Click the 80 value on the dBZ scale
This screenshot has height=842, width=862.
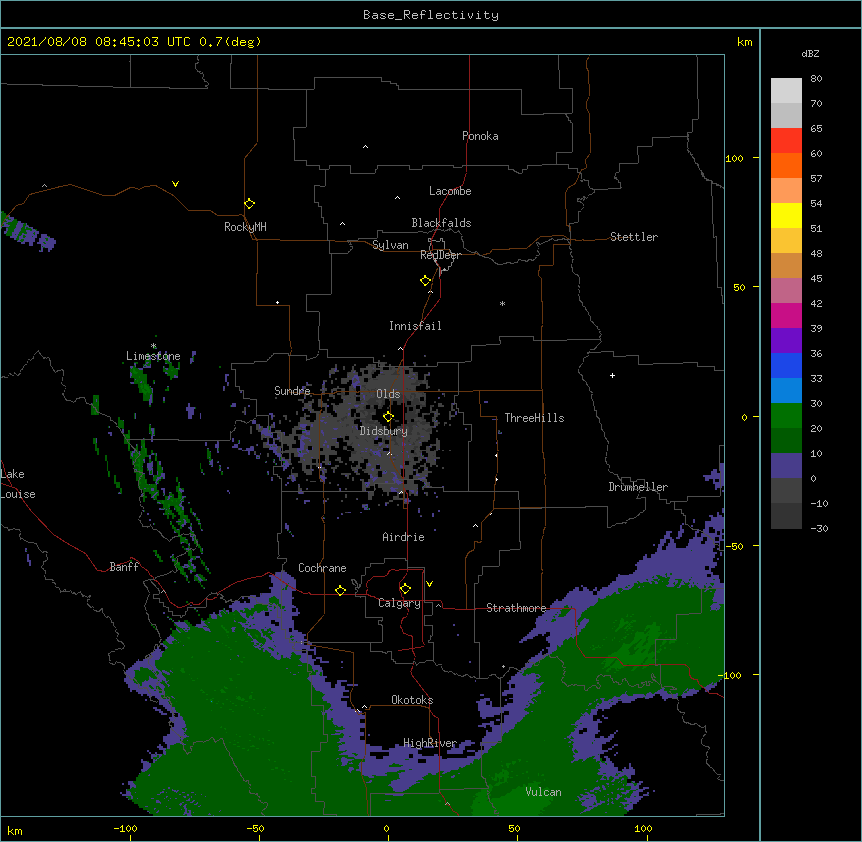(x=816, y=79)
